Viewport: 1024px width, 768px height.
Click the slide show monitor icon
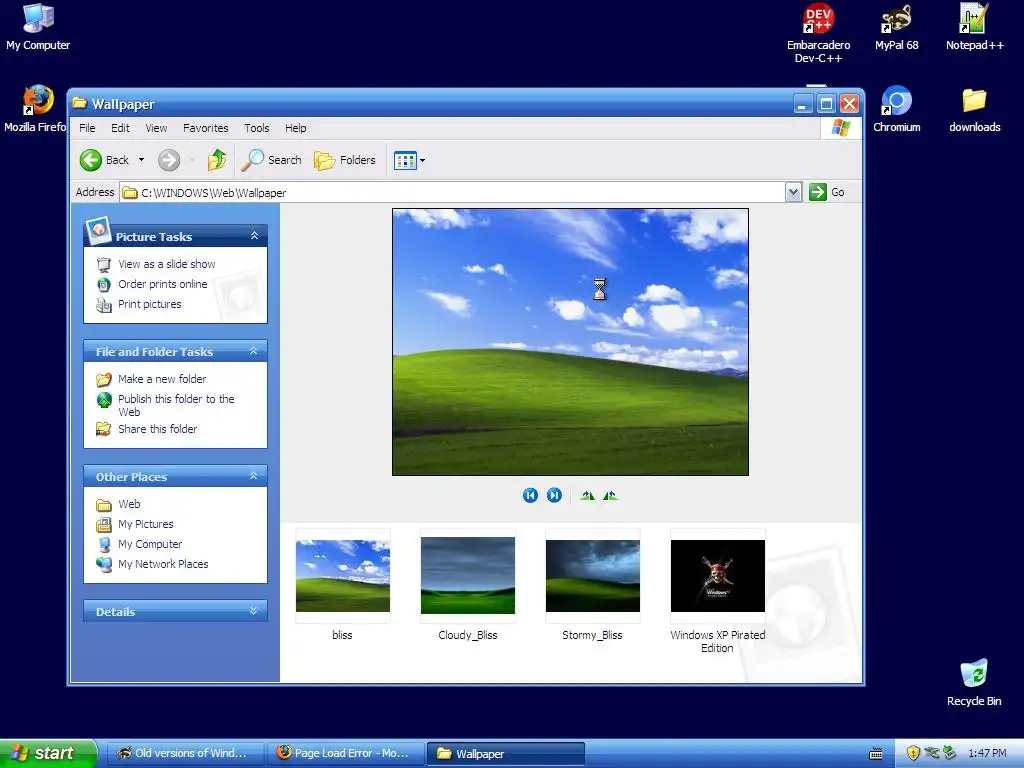coord(104,264)
